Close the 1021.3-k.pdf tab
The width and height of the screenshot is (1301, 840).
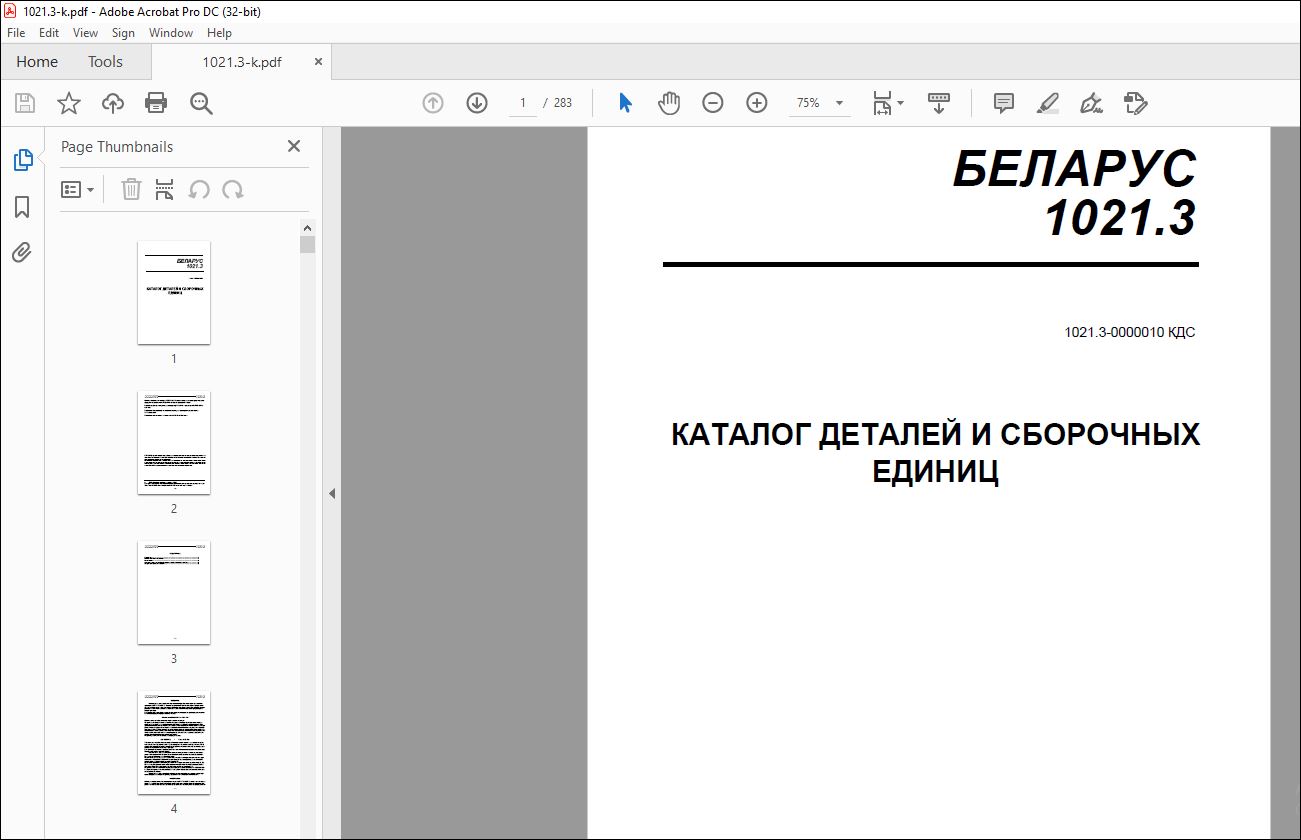(319, 61)
